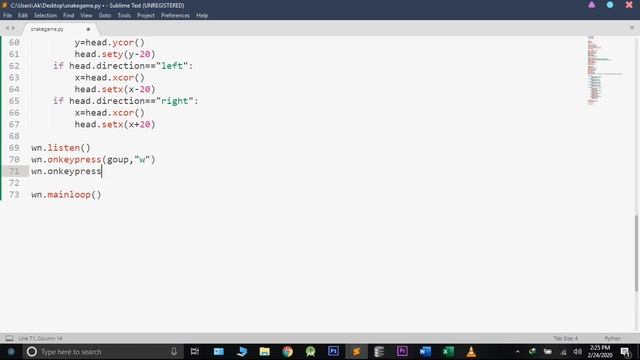Open Microsoft Word from taskbar
Screen dimensions: 640x360
[x=425, y=351]
